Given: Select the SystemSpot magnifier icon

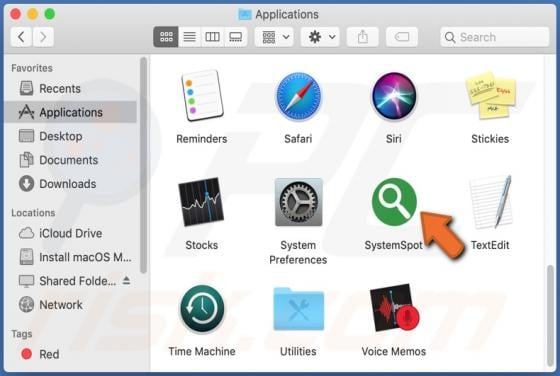Looking at the screenshot, I should 394,202.
